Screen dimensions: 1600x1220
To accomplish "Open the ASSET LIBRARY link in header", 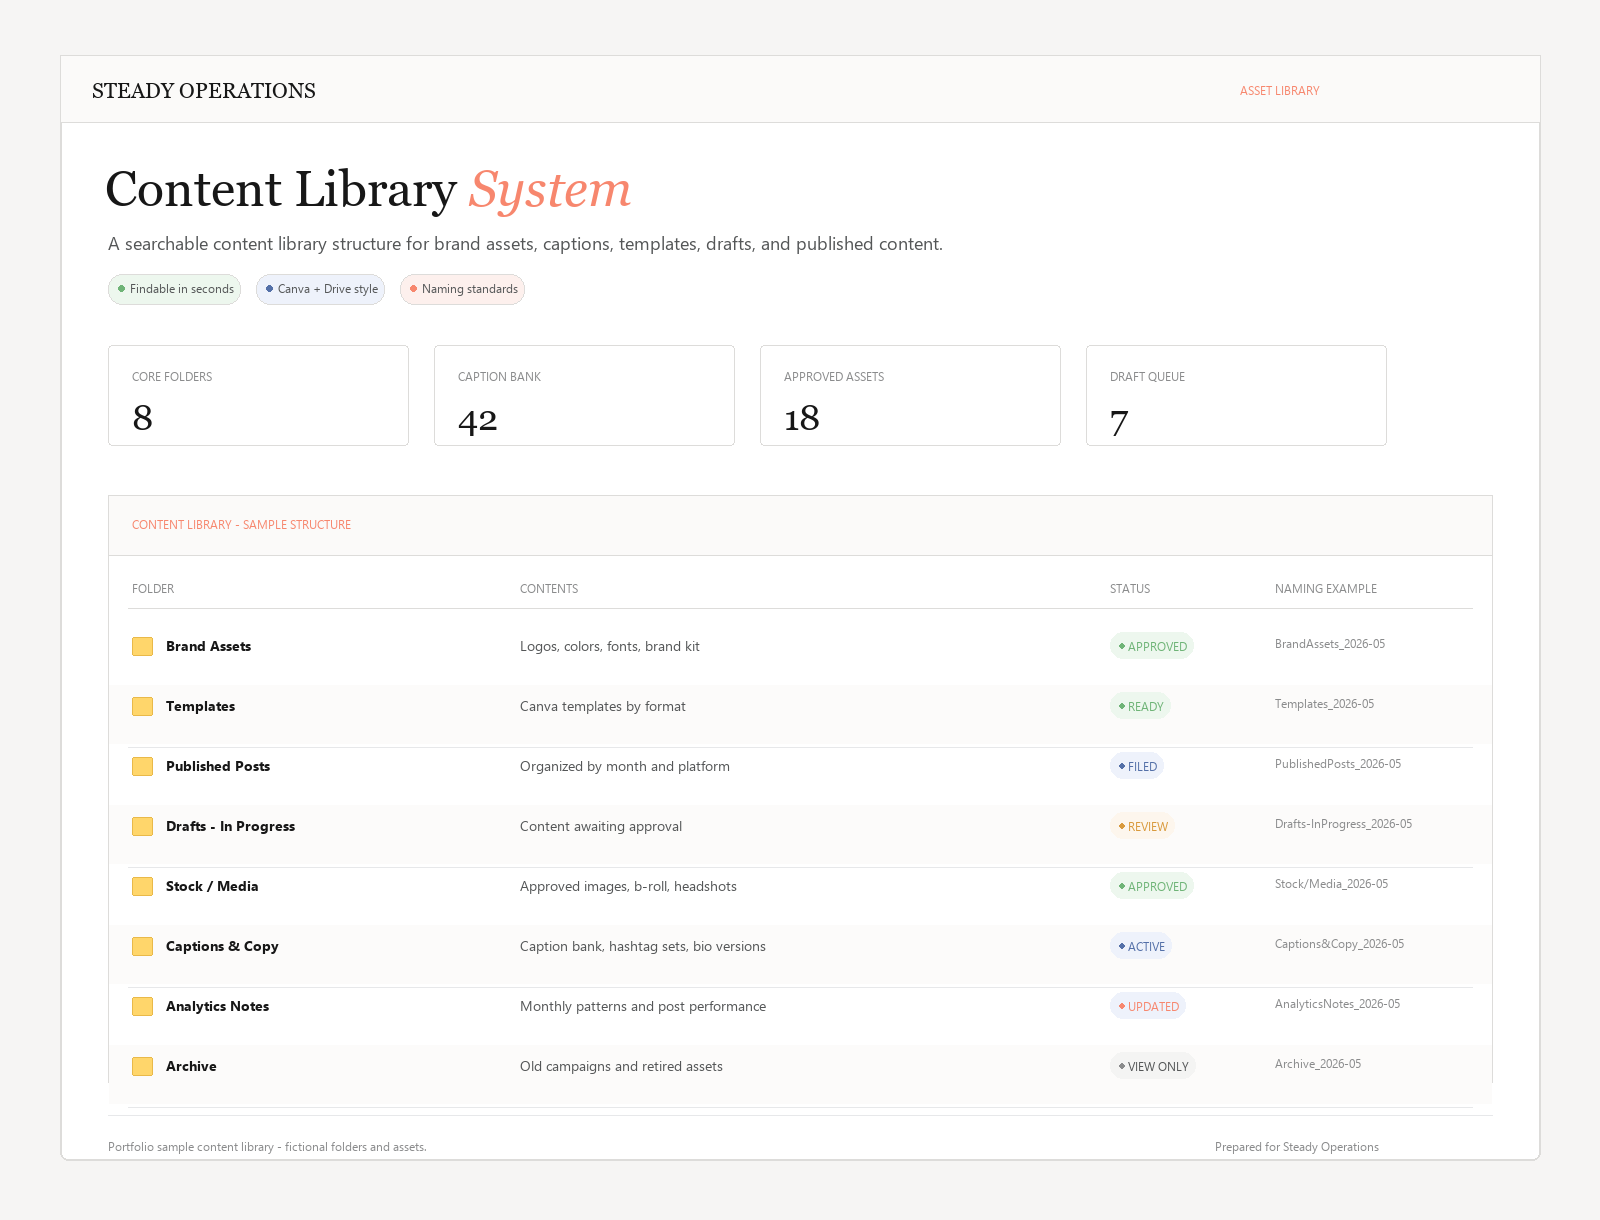I will coord(1279,91).
